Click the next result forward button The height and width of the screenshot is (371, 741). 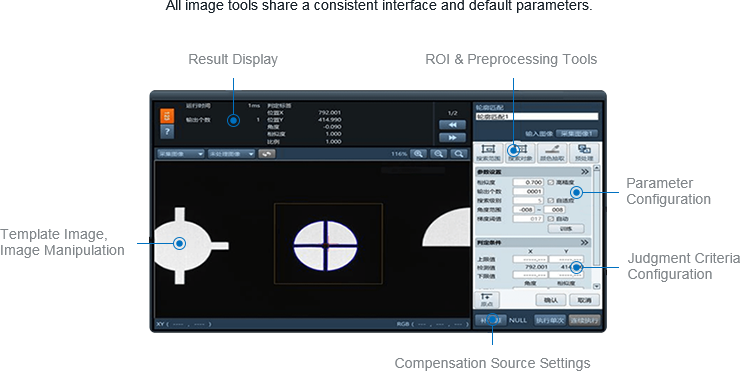(452, 138)
